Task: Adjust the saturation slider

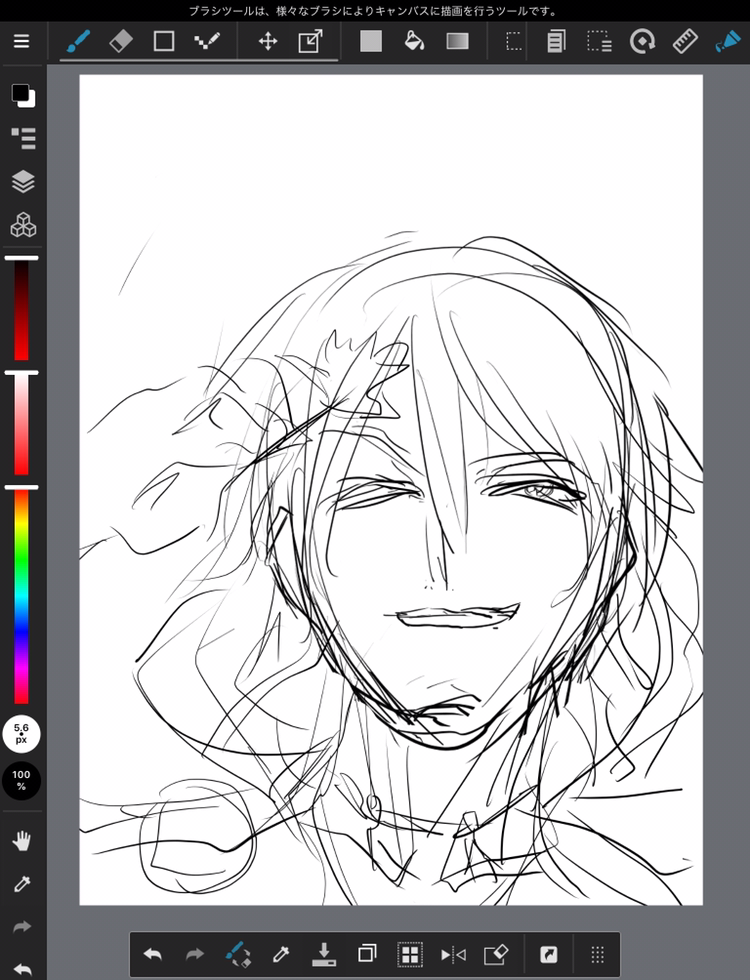Action: [x=22, y=424]
